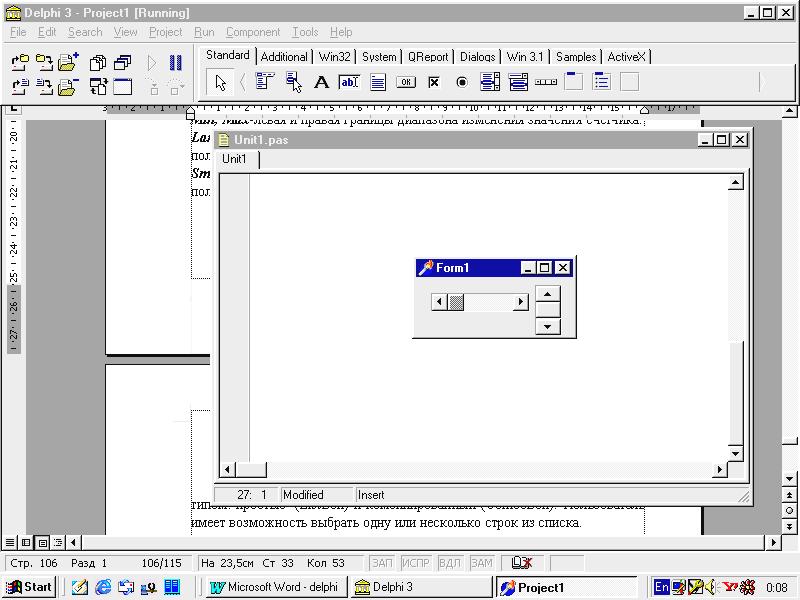Toggle ВДЛ indicator in Word status bar
Screen dimensions: 800x600
(449, 563)
